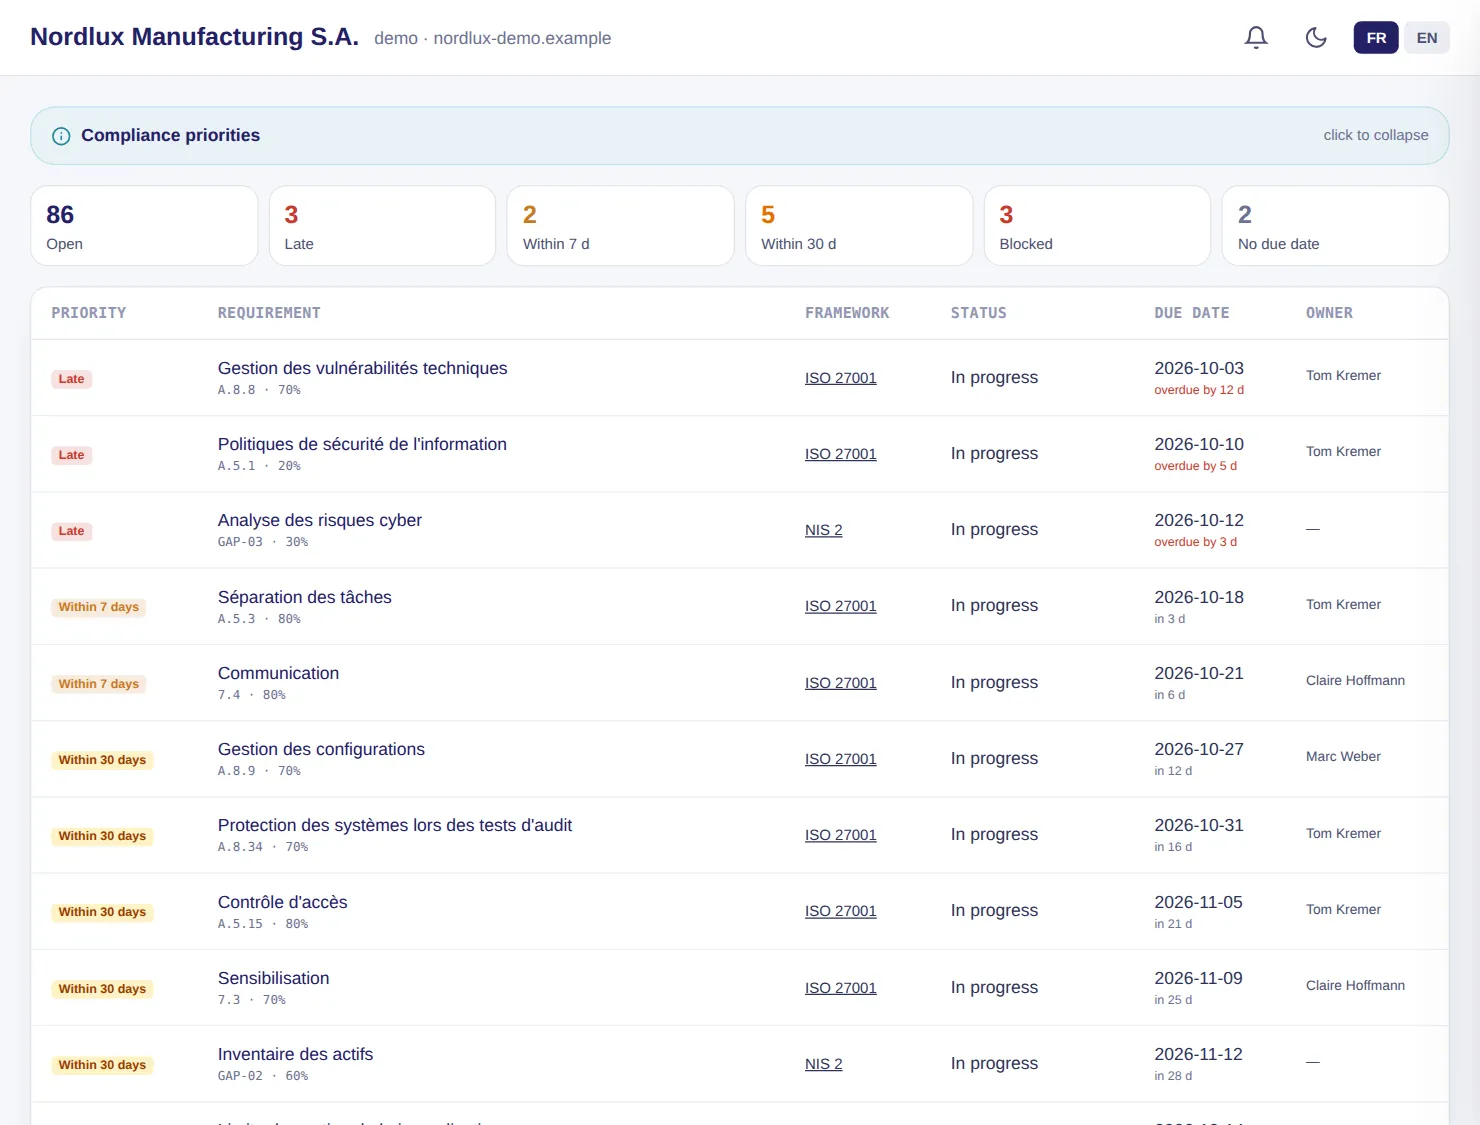Open ISO 27001 link for Protection des systèmes
The image size is (1480, 1125).
click(x=840, y=835)
